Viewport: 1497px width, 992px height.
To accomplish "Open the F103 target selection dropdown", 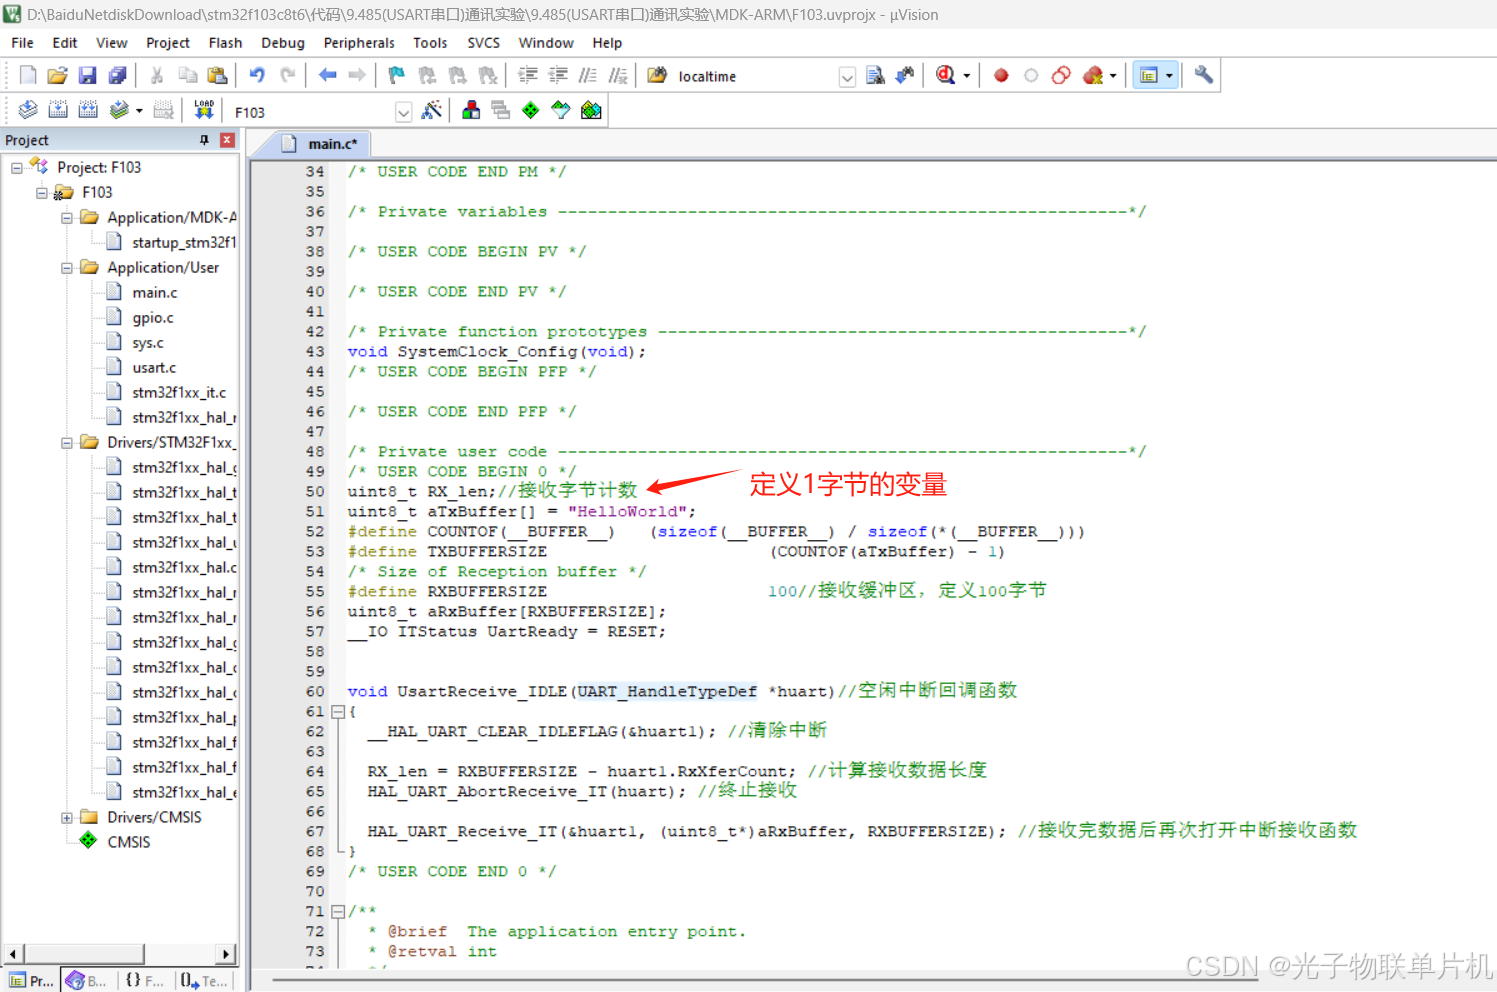I will (x=403, y=112).
